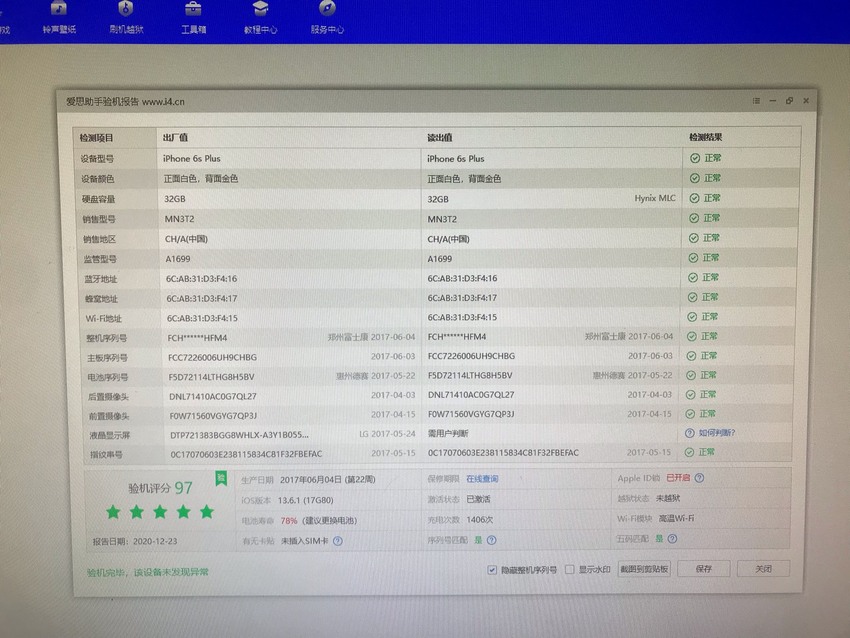Click the 截图到剪贴板 button
The height and width of the screenshot is (638, 850).
coord(644,569)
